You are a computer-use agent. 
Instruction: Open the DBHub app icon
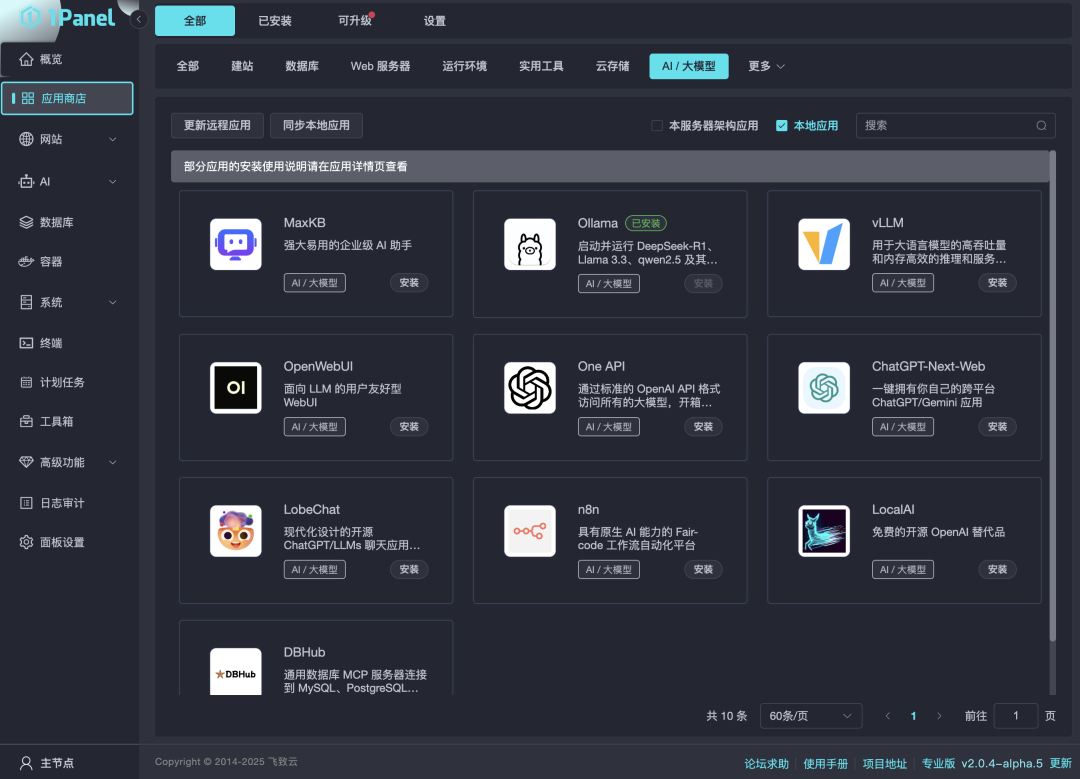[236, 672]
